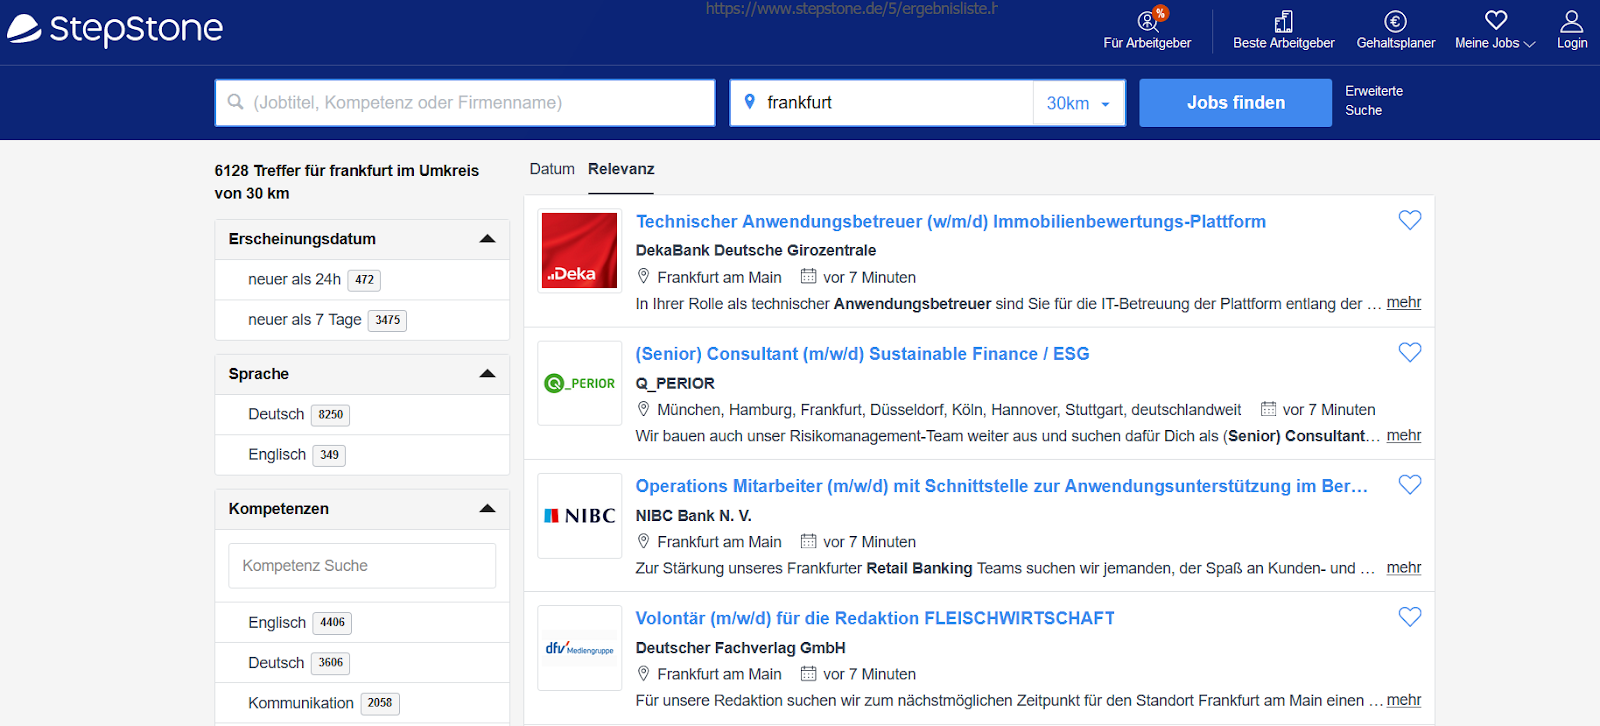Open Volontär Redaktion FLEISCHWIRTSCHAFT job link
This screenshot has width=1600, height=726.
click(875, 618)
